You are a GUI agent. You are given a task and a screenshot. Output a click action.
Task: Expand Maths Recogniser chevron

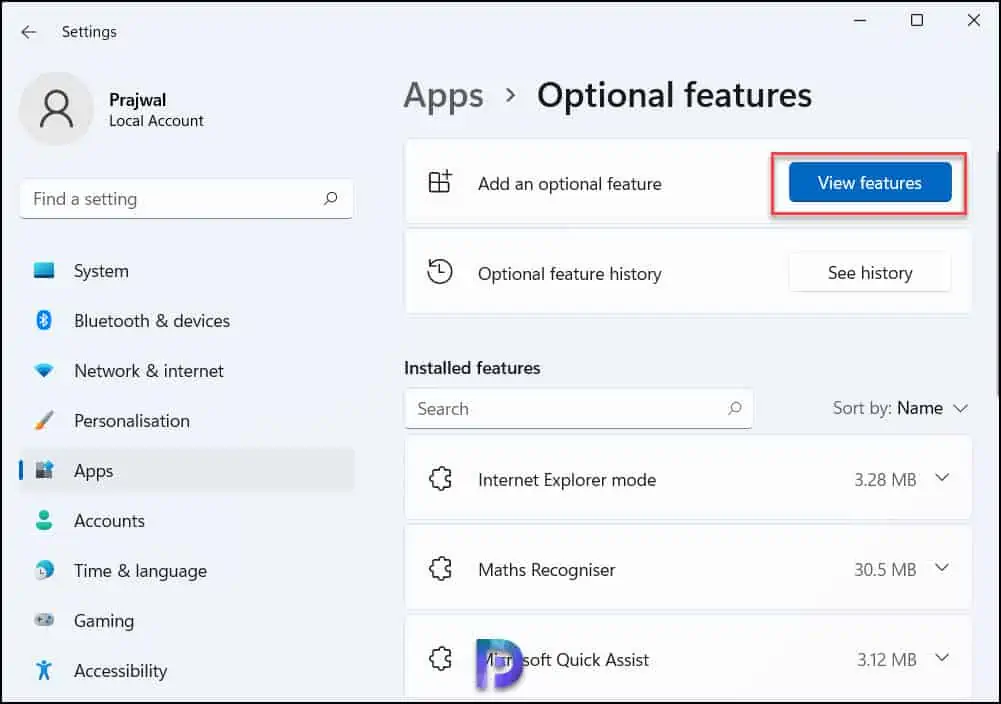[x=942, y=568]
